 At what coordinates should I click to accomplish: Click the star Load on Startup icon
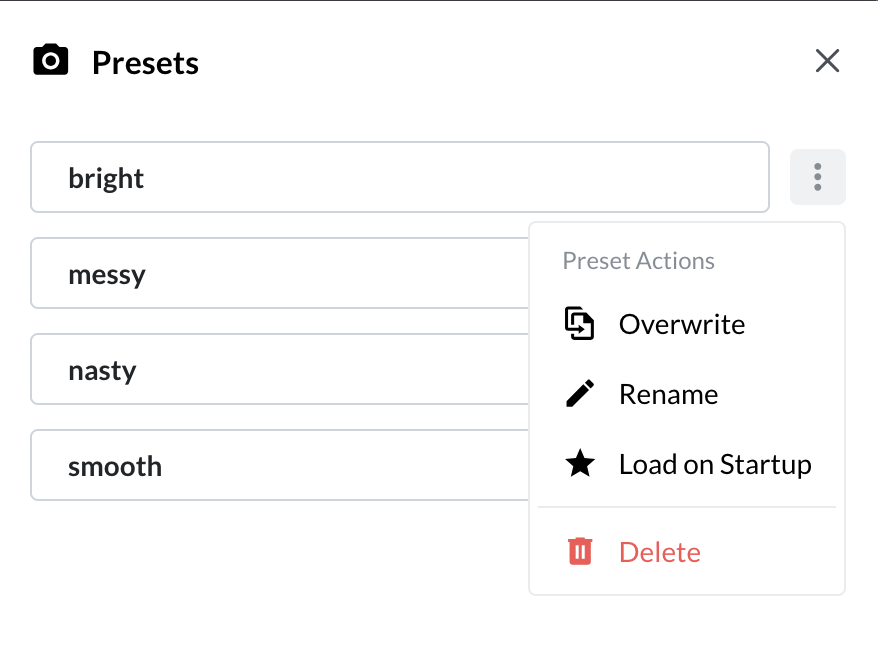(580, 464)
